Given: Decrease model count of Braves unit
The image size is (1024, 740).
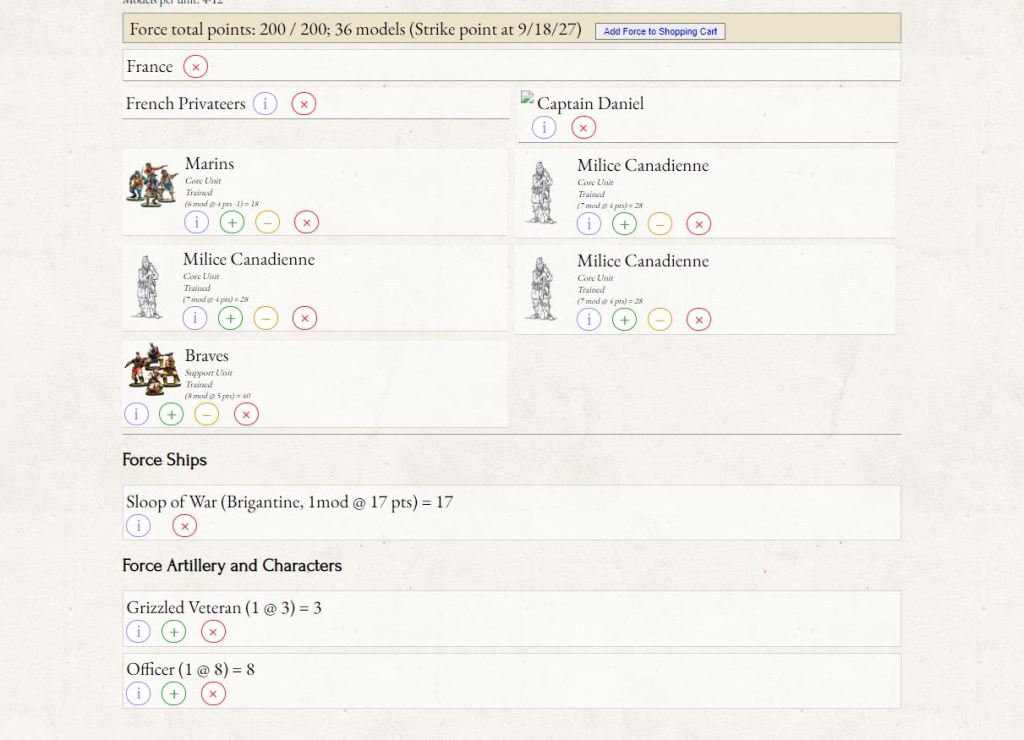Looking at the screenshot, I should [x=206, y=414].
